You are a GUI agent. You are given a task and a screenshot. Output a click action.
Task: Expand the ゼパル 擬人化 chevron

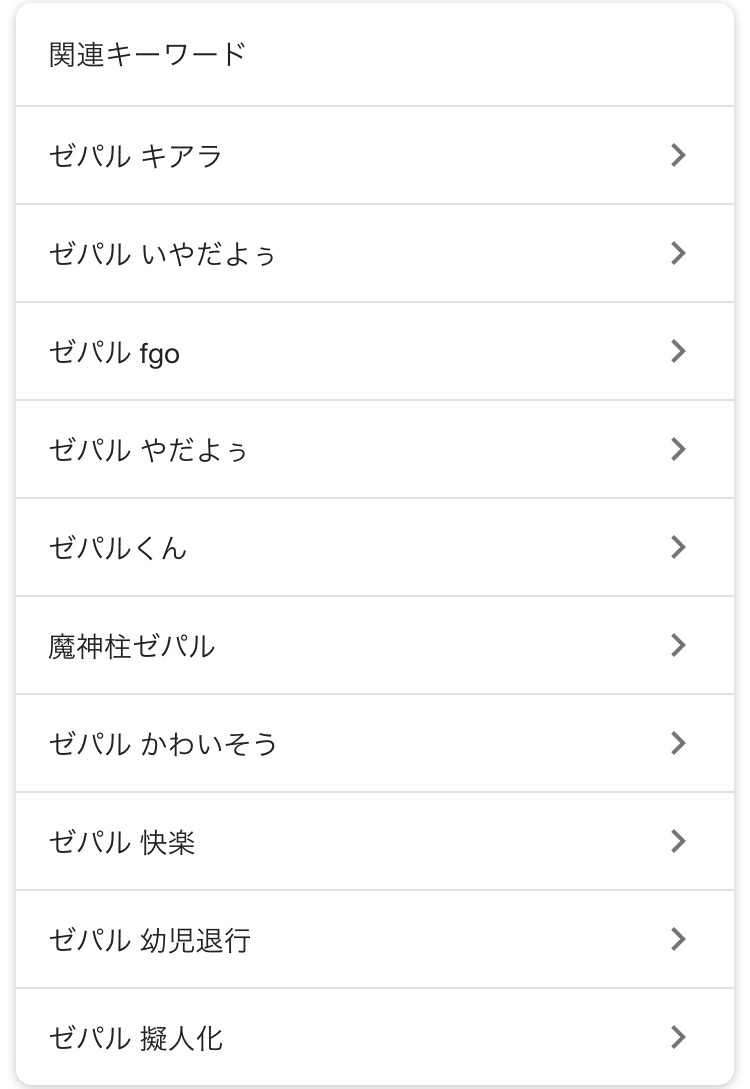tap(678, 1037)
